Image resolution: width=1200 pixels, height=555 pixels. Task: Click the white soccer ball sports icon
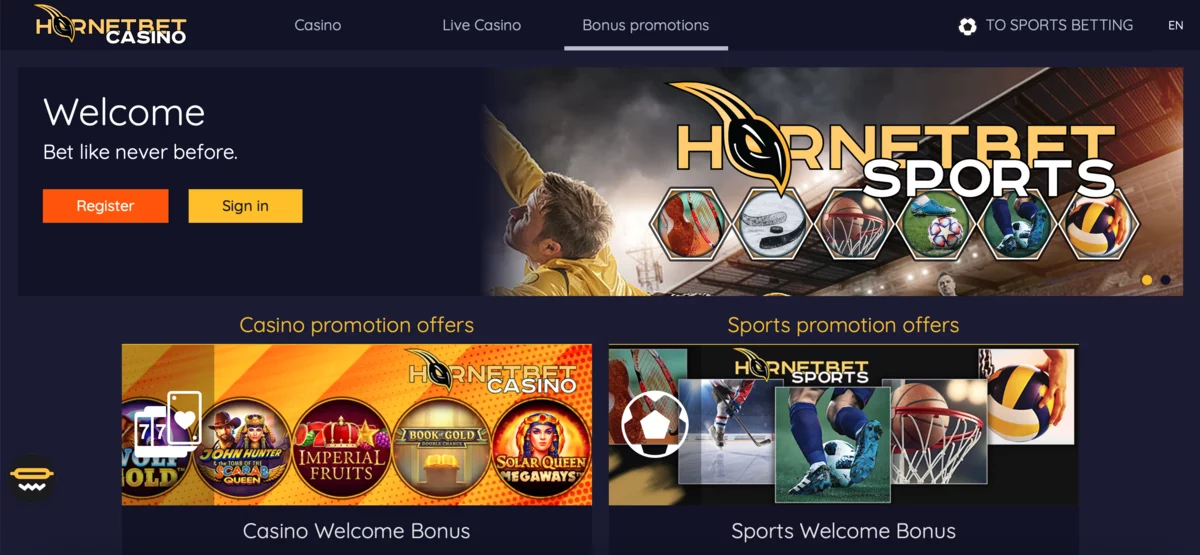655,423
